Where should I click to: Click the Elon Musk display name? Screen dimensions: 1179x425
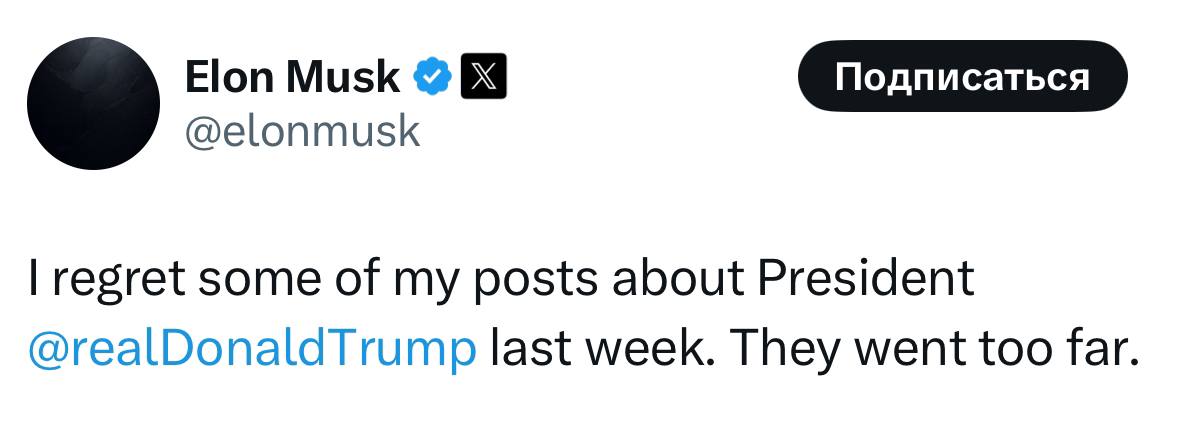coord(292,77)
